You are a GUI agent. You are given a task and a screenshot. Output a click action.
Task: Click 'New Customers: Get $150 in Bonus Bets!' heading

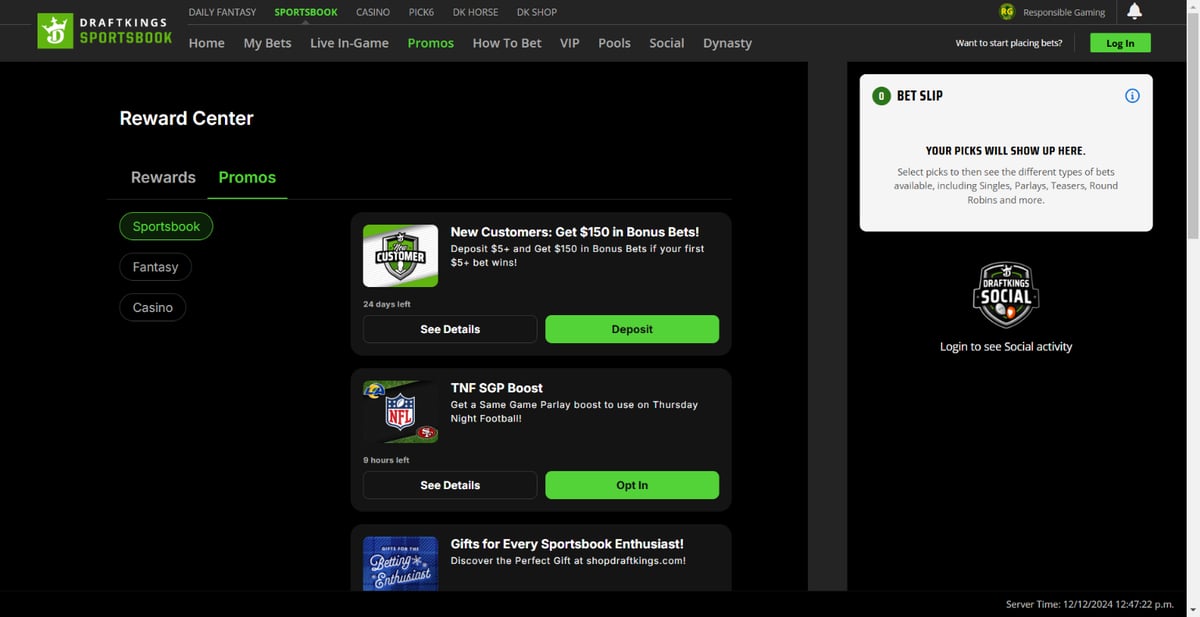(575, 232)
